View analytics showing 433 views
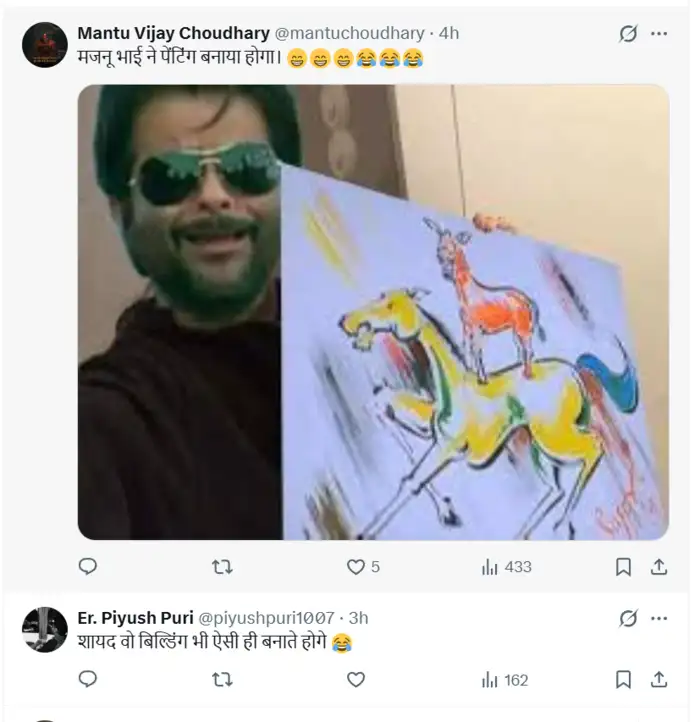Viewport: 700px width, 722px height. (x=507, y=567)
